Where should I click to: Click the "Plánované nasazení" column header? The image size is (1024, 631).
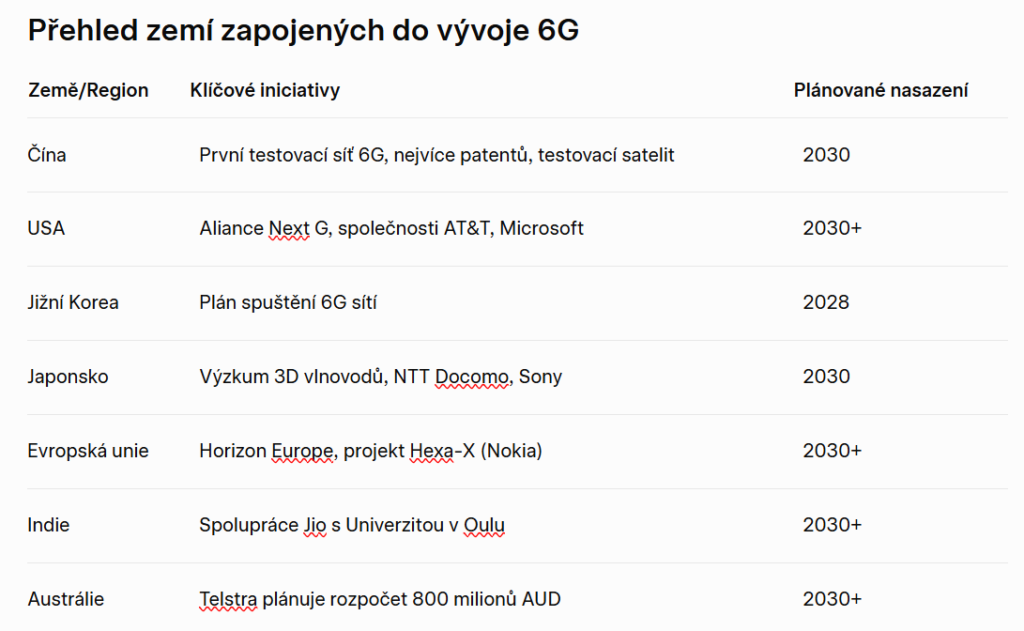coord(880,90)
